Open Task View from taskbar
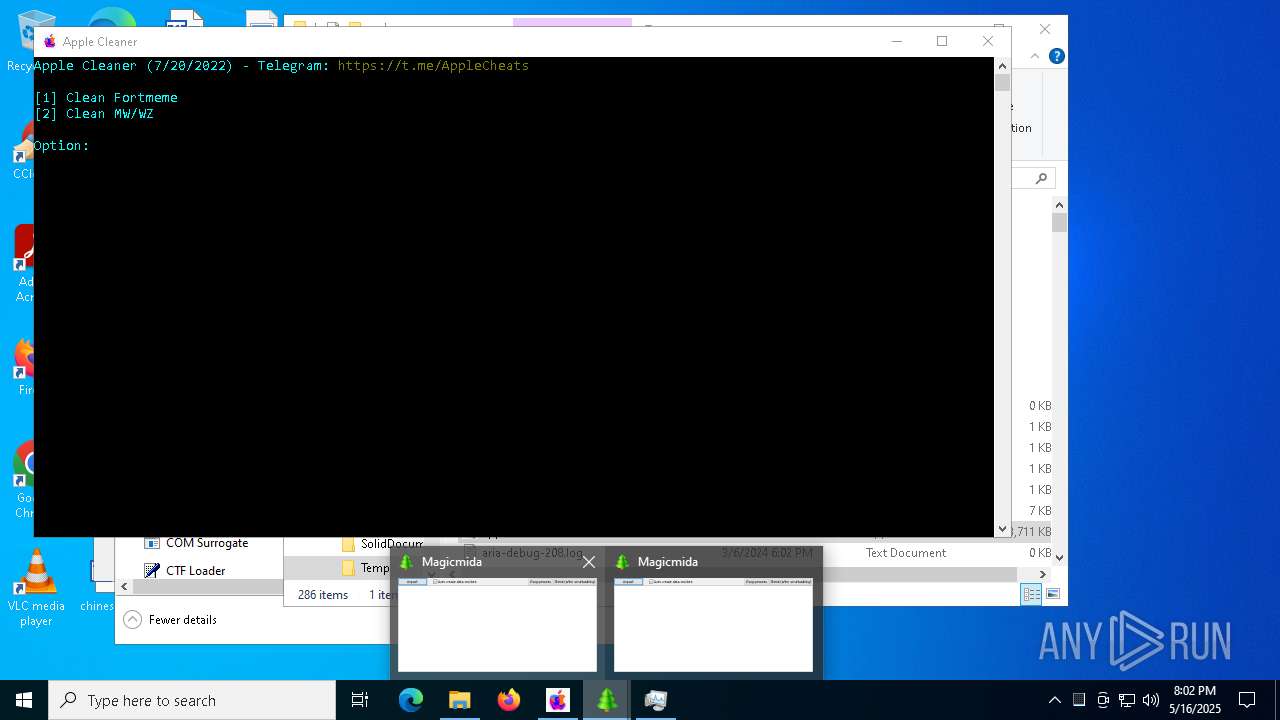The height and width of the screenshot is (720, 1280). pos(360,700)
